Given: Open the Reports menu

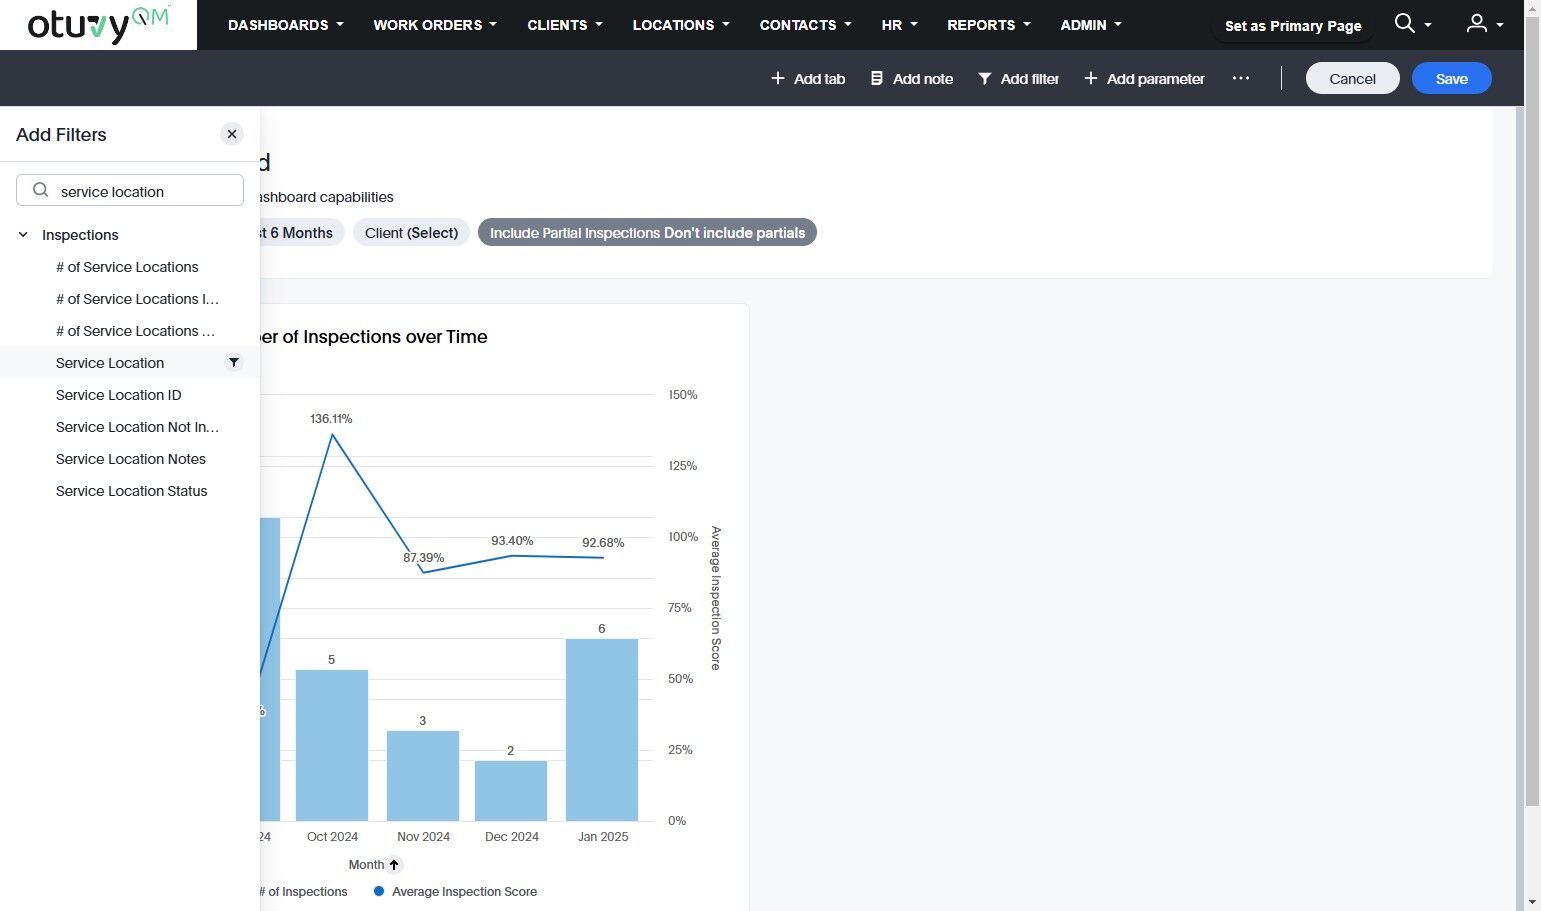Looking at the screenshot, I should [988, 25].
